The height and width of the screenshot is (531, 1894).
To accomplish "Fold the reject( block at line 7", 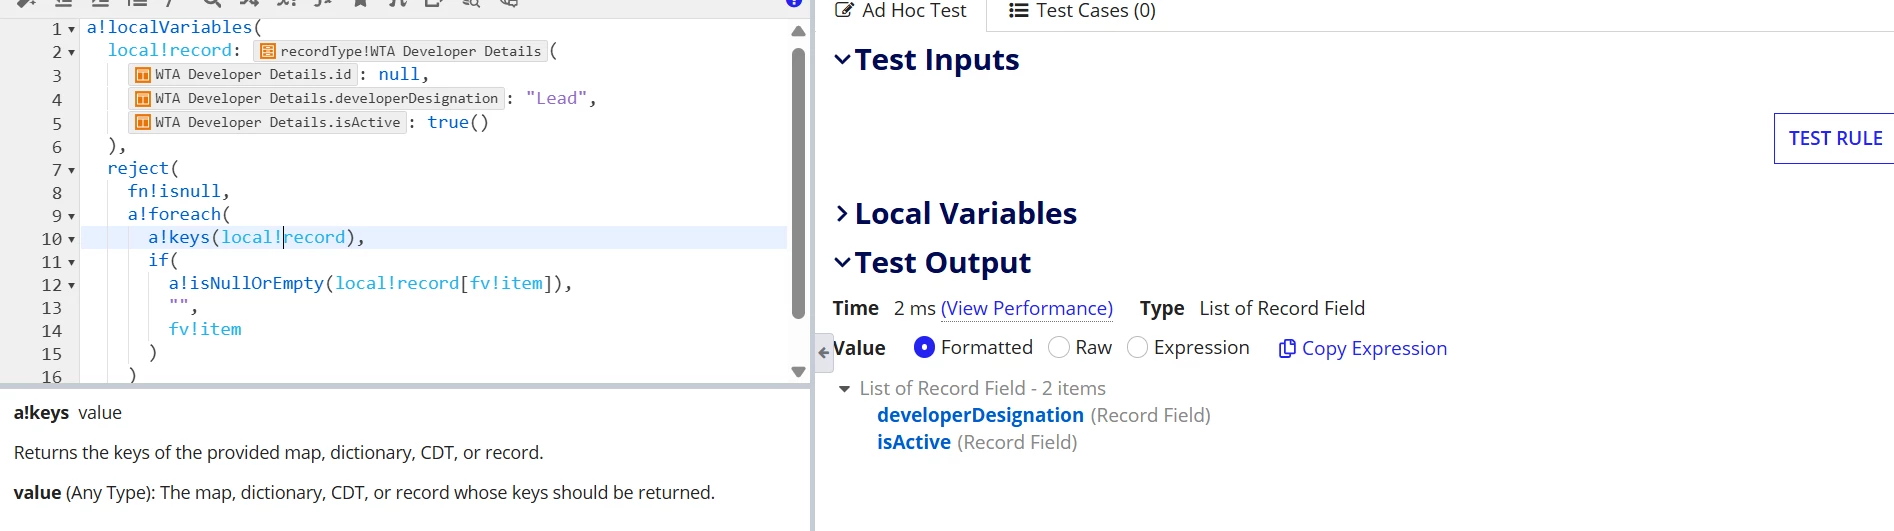I will coord(71,171).
